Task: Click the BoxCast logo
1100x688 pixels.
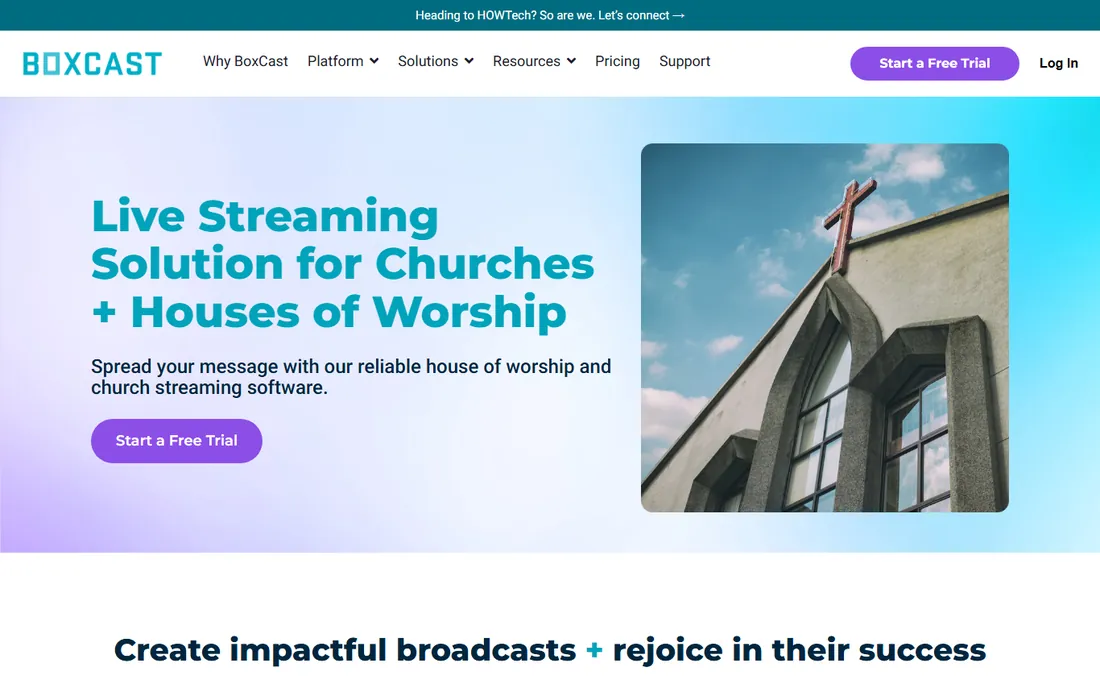Action: (92, 63)
